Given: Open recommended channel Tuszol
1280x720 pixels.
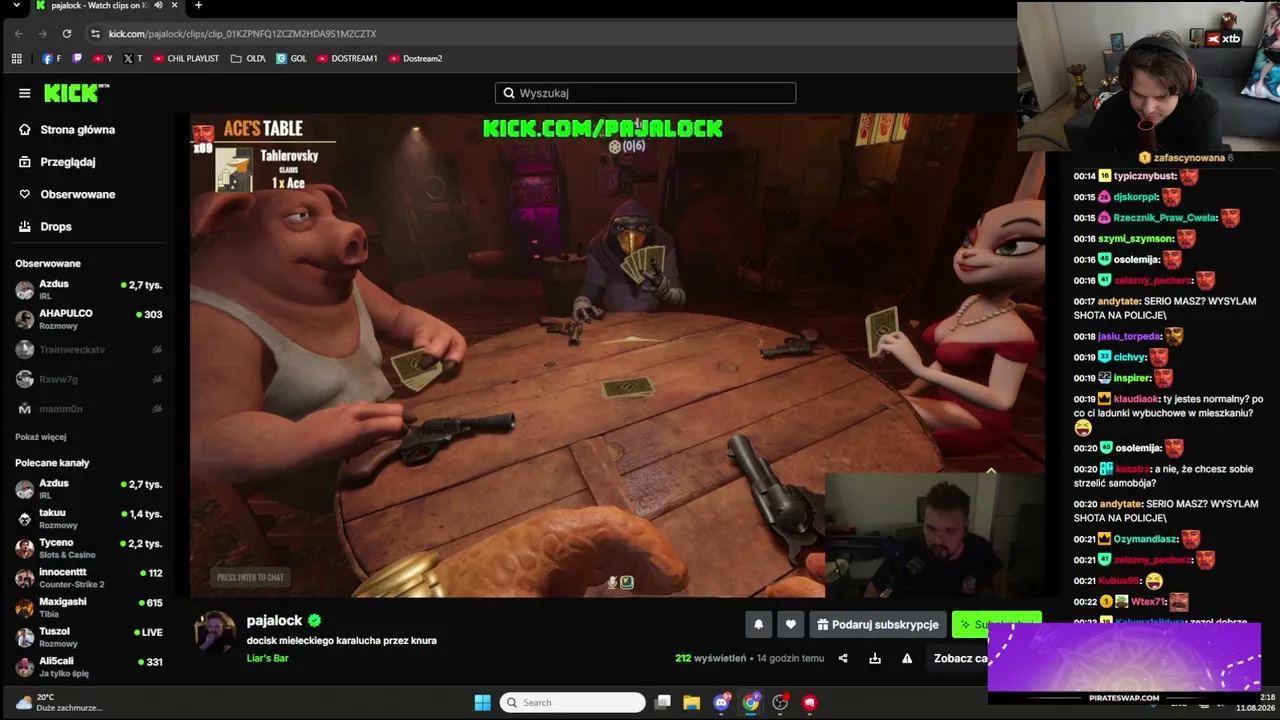Looking at the screenshot, I should [88, 637].
